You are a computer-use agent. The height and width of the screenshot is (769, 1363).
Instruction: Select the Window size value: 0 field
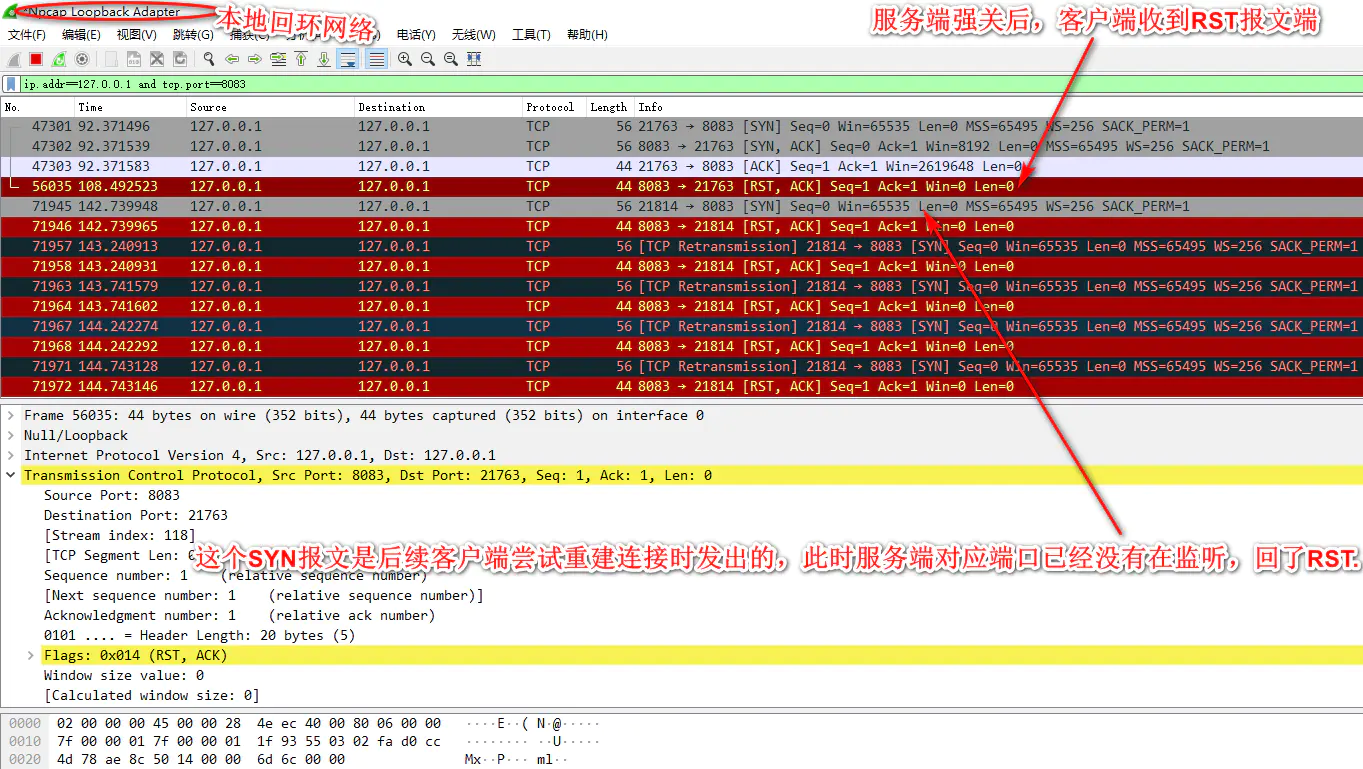124,675
